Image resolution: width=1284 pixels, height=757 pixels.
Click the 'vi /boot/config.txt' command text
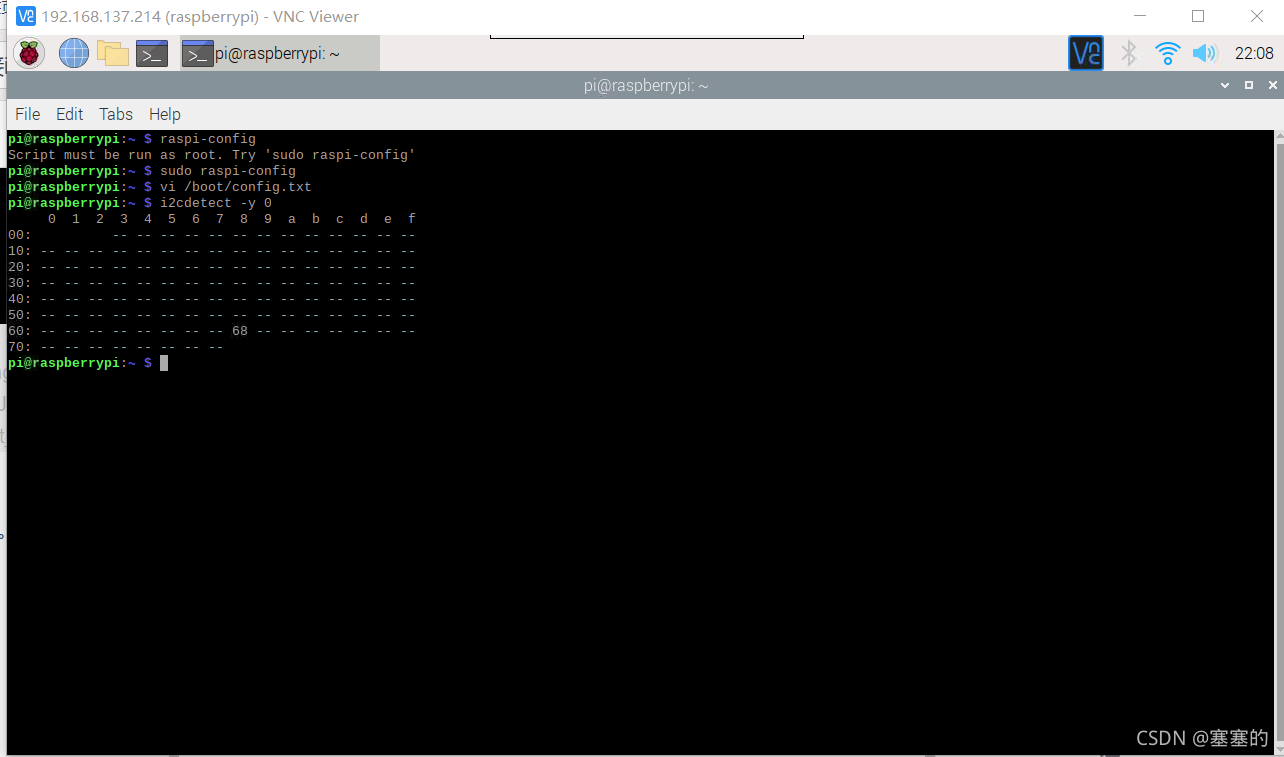tap(236, 187)
